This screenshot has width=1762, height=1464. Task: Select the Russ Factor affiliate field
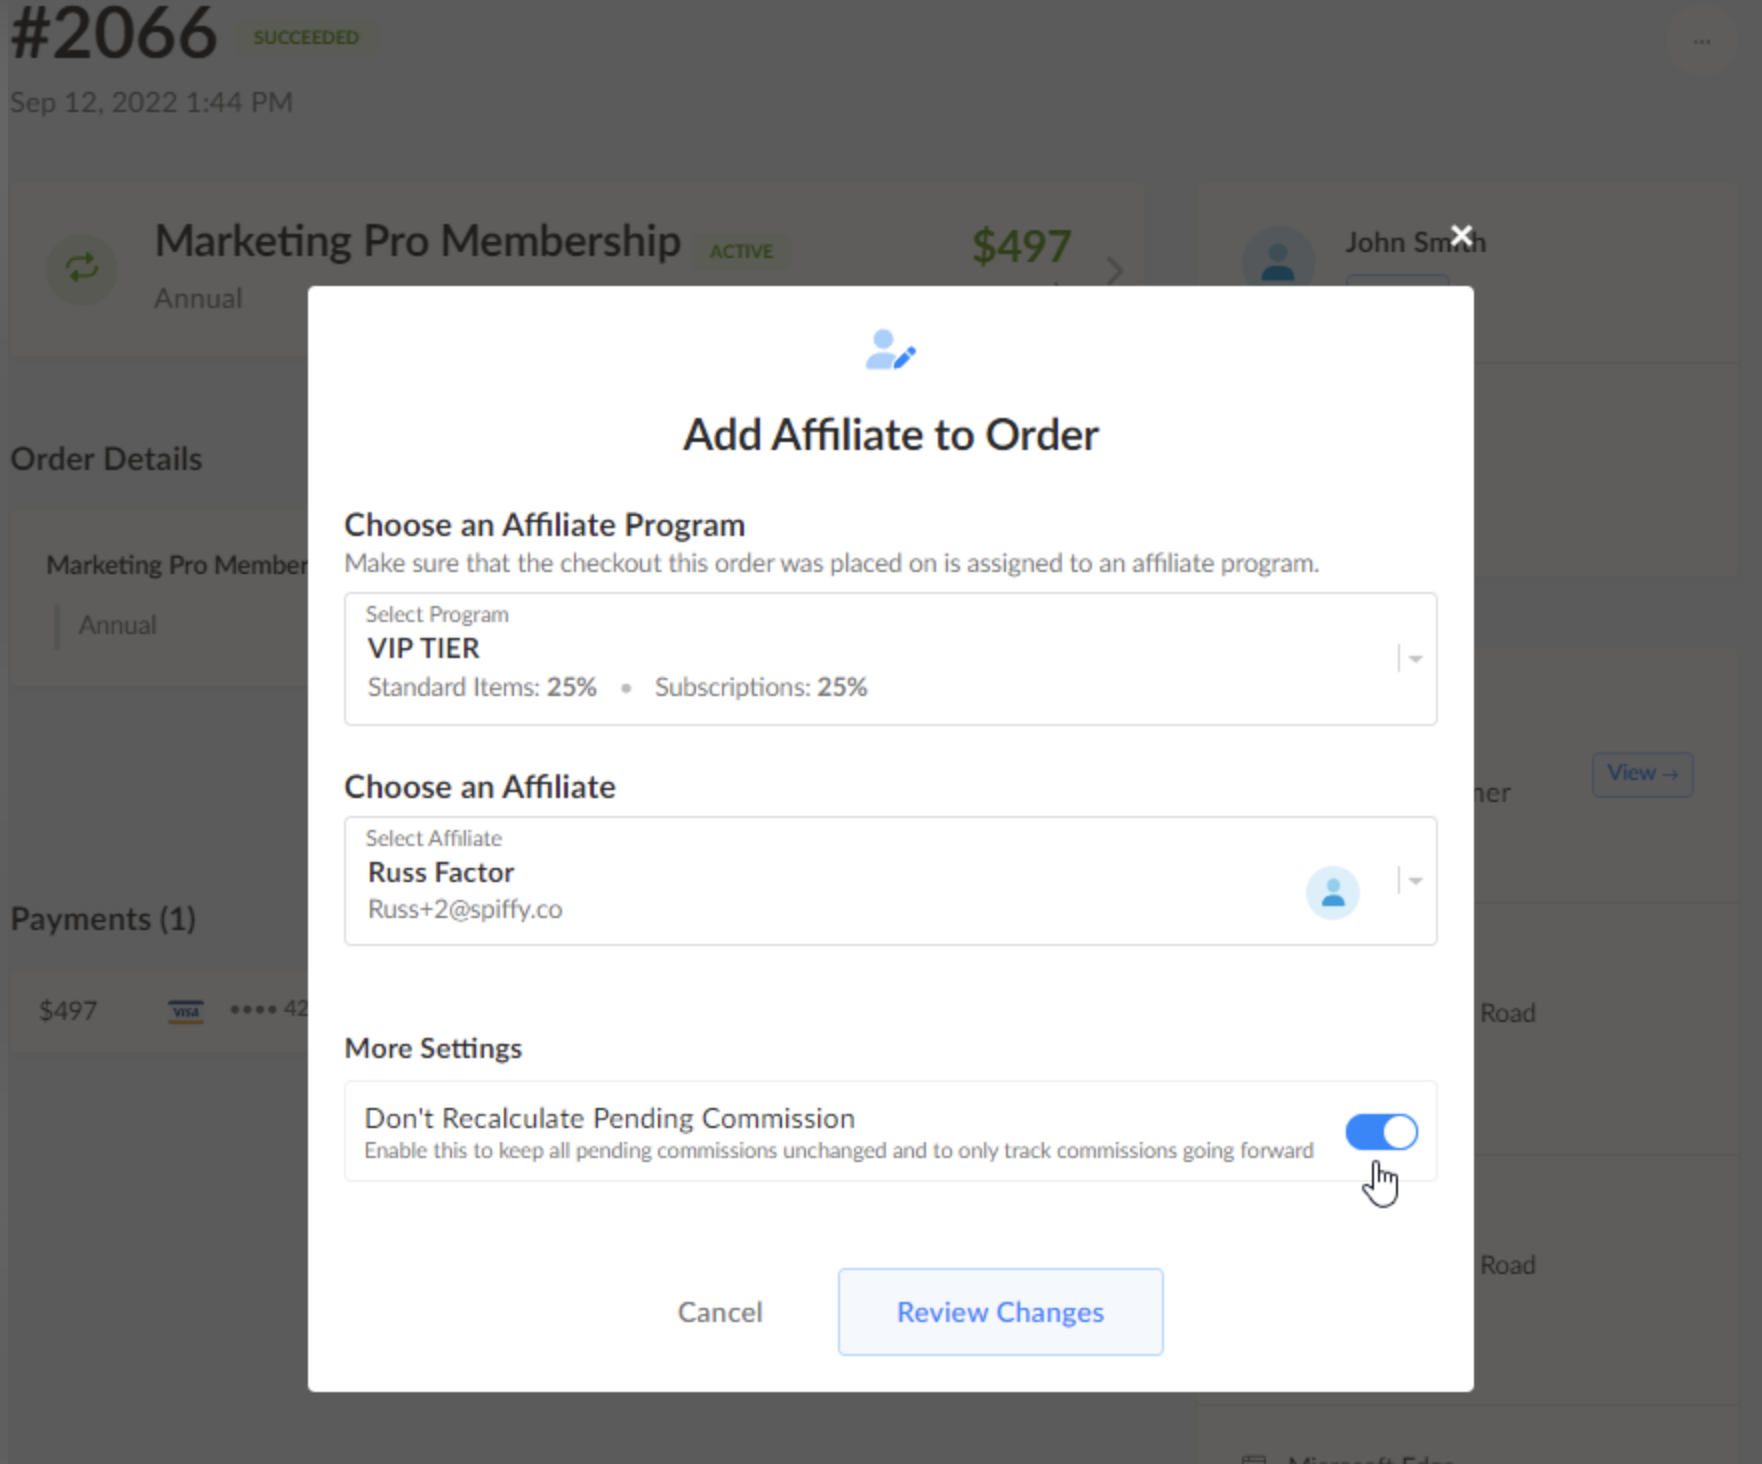click(890, 881)
